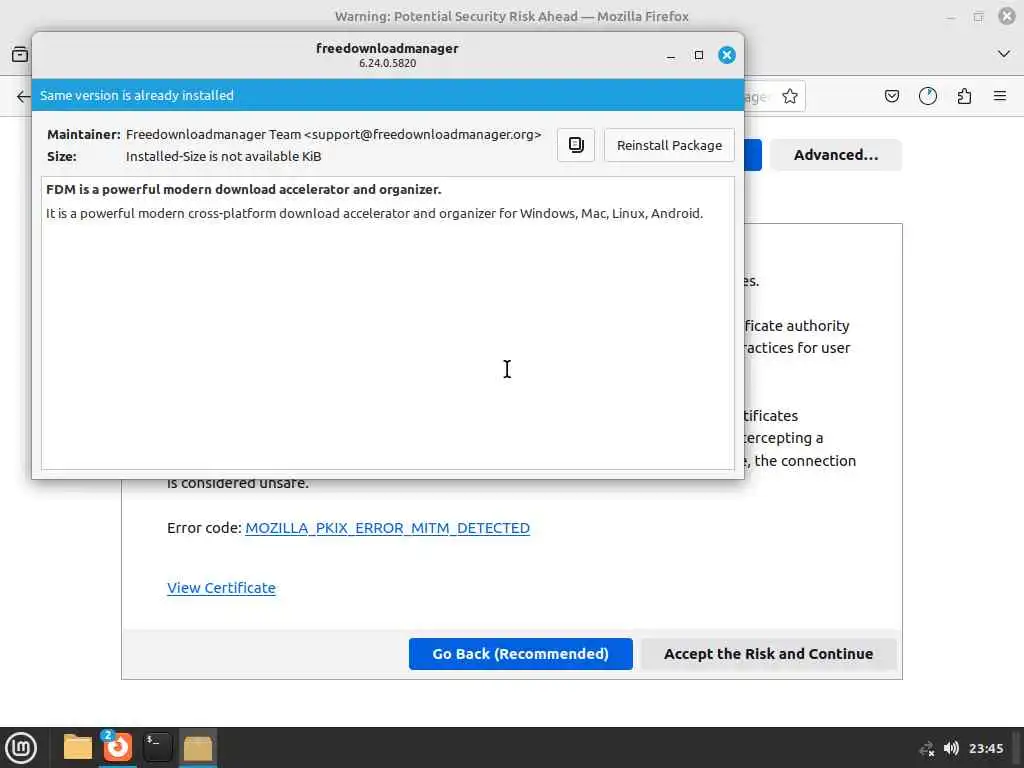Switch to Firefox in the taskbar

pyautogui.click(x=118, y=748)
